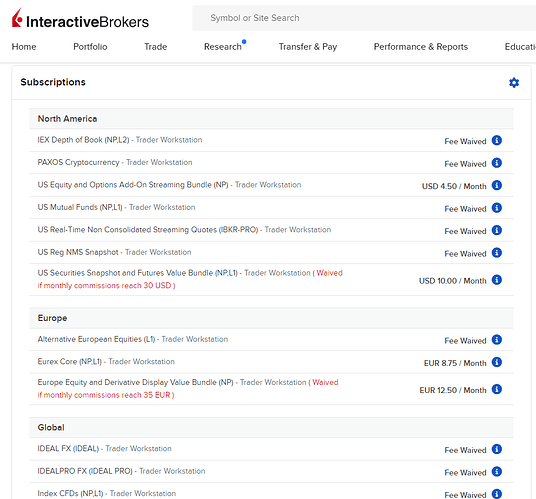The height and width of the screenshot is (499, 536).
Task: Open info for US Securities Snapshot and Futures Bundle
Action: point(497,280)
